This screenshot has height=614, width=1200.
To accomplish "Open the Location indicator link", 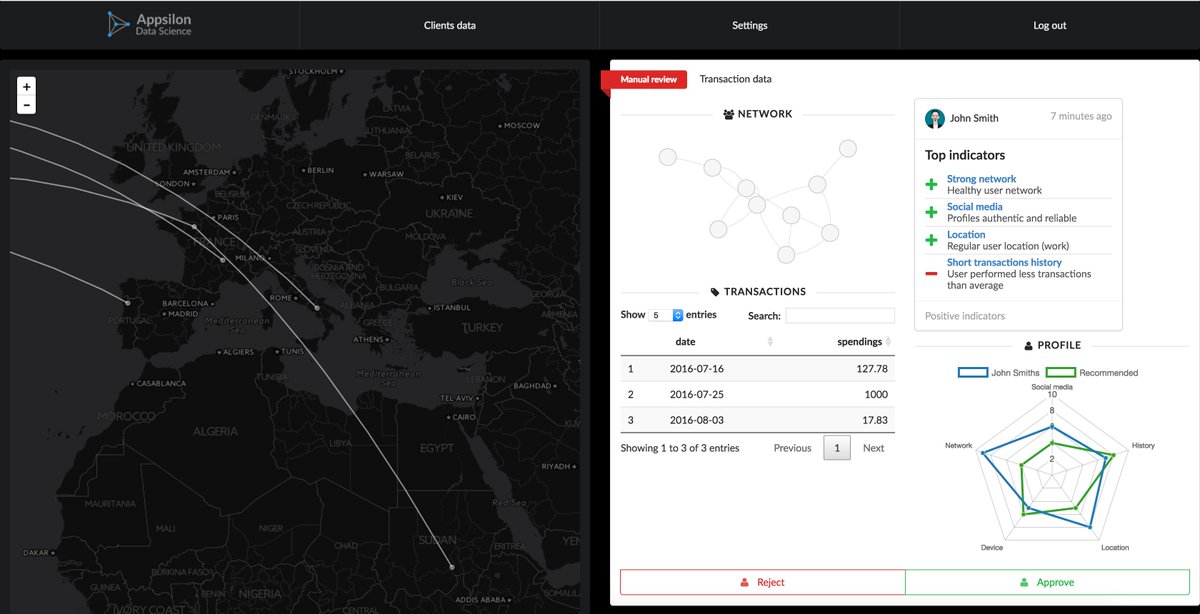I will [966, 235].
